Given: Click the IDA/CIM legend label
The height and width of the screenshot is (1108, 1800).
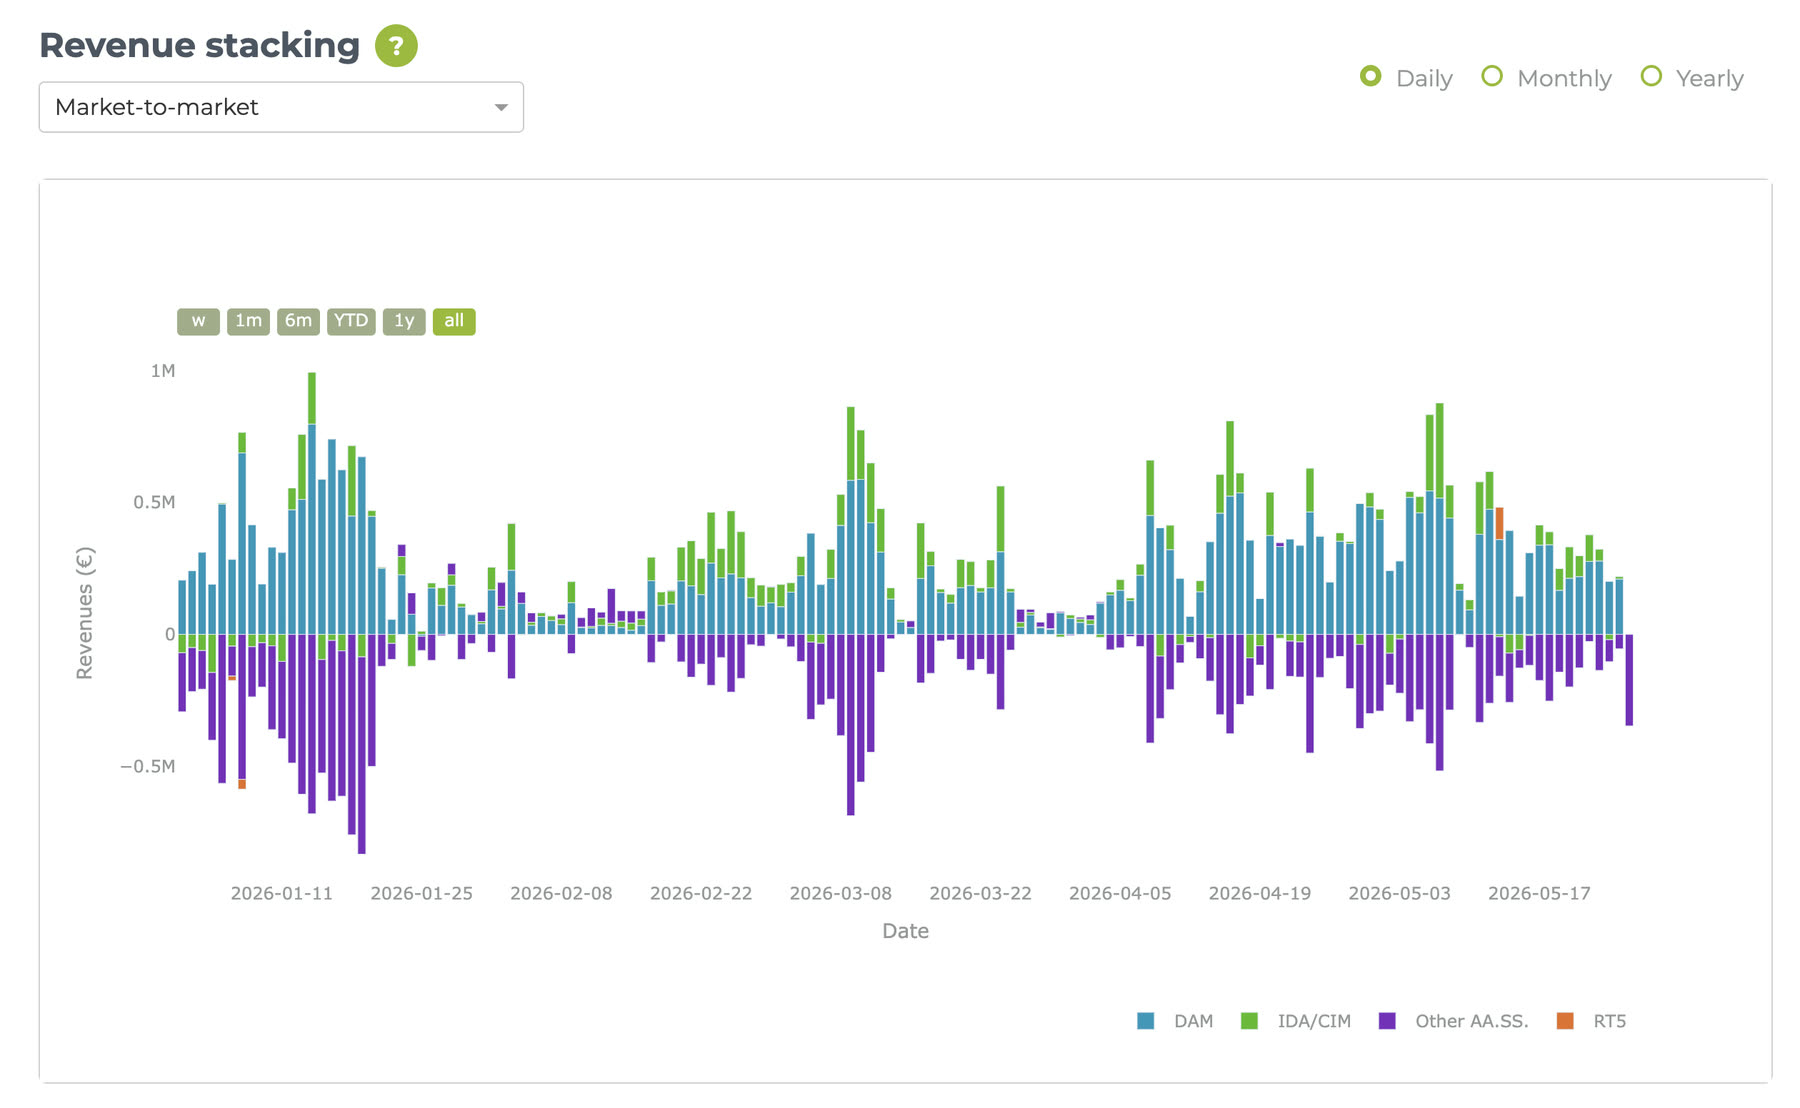Looking at the screenshot, I should click(x=1314, y=1021).
